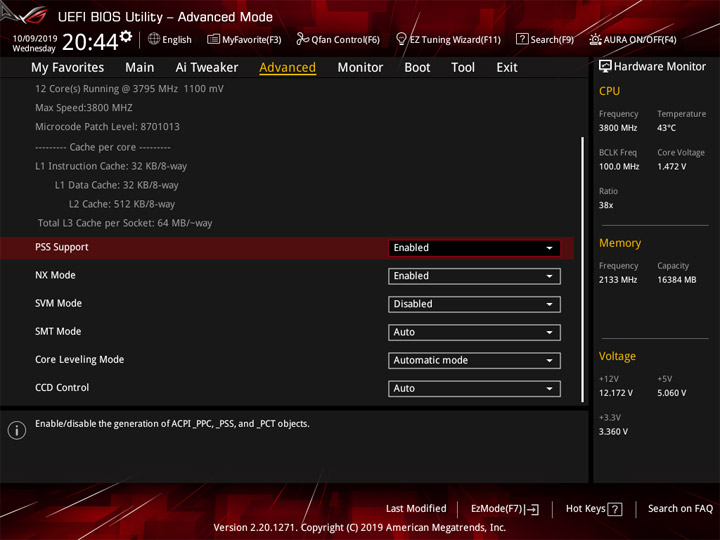720x540 pixels.
Task: Click the Qfan Control fan icon
Action: (x=302, y=39)
